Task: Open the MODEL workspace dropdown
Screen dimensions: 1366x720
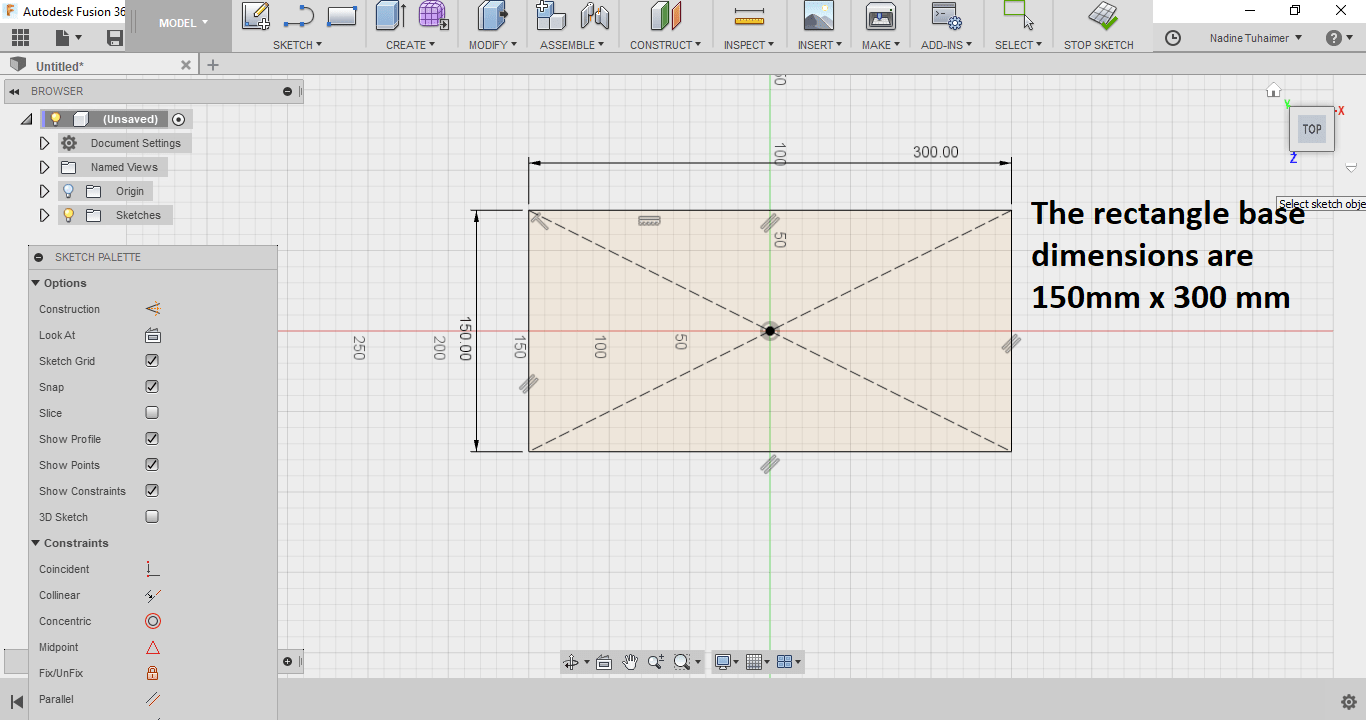Action: click(184, 22)
